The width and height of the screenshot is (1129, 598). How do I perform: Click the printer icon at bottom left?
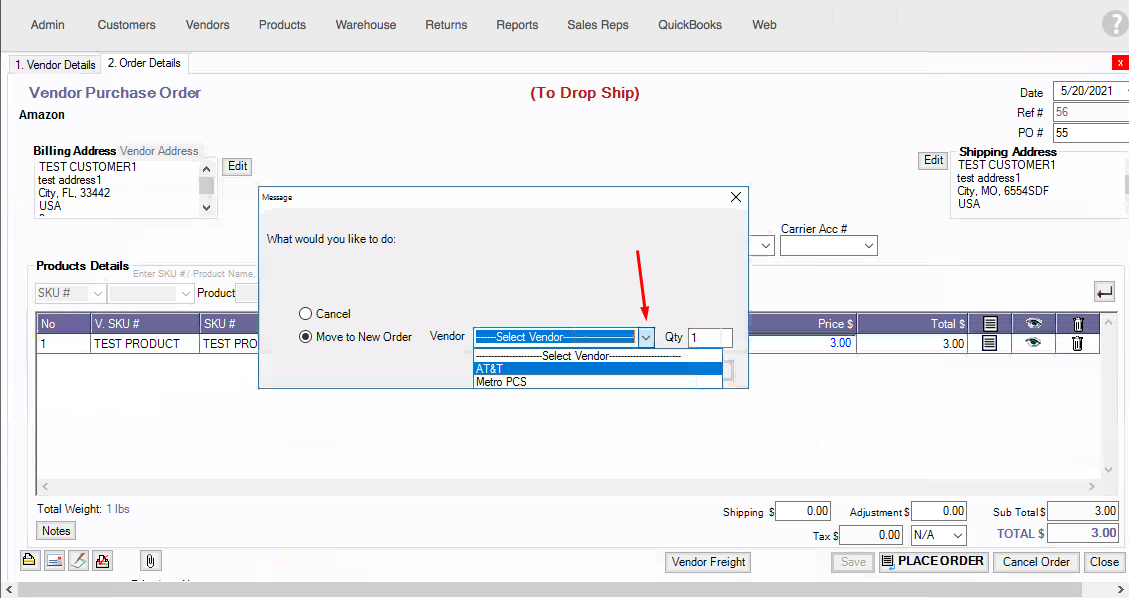(x=30, y=561)
